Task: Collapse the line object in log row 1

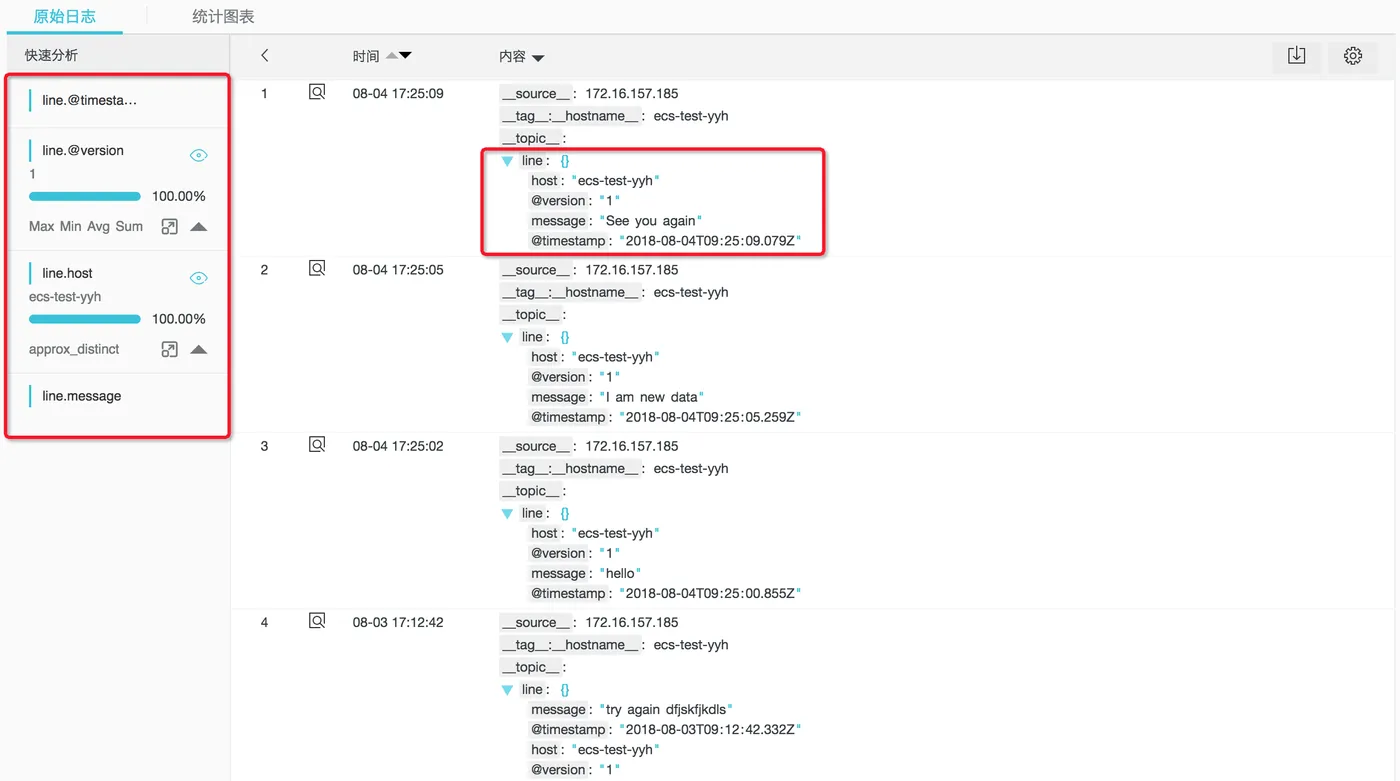Action: click(x=507, y=161)
